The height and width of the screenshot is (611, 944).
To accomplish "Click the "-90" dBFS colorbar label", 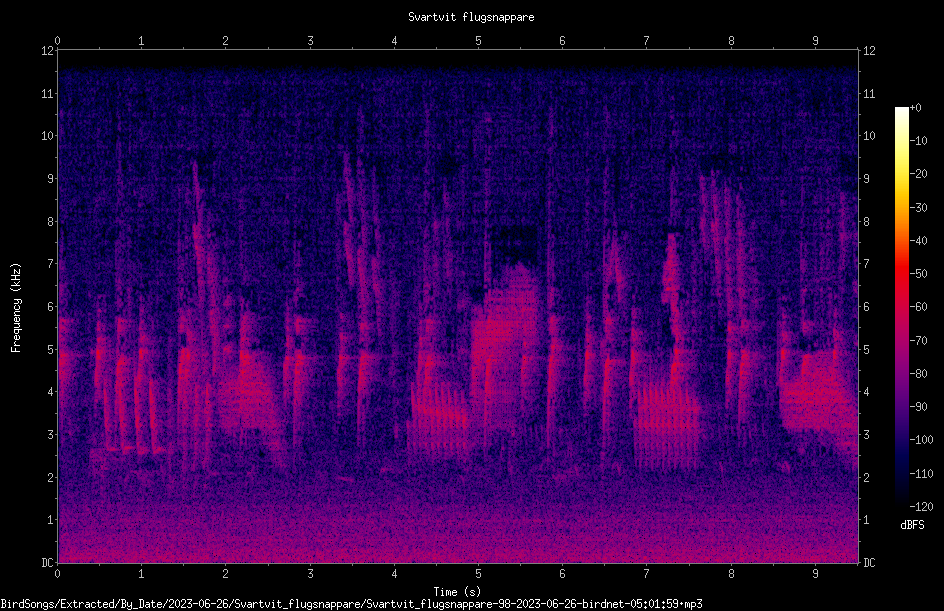I will tap(918, 407).
